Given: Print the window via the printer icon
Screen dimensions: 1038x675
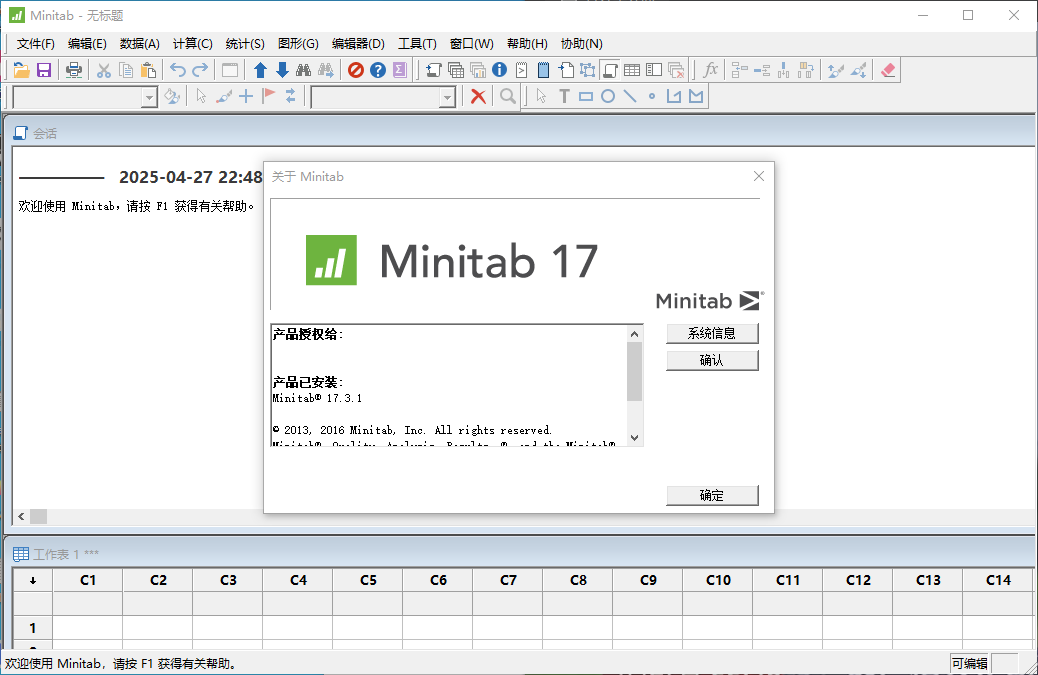Looking at the screenshot, I should pyautogui.click(x=74, y=70).
